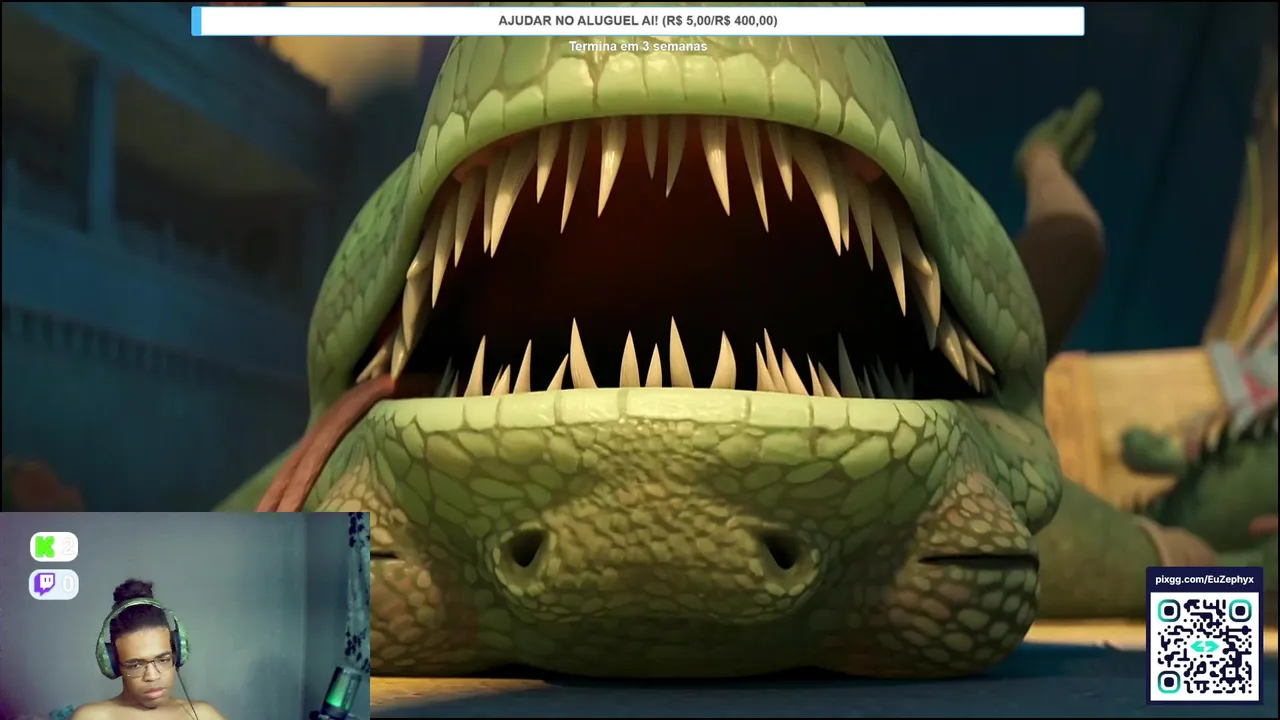Click the pixgg QR code
Screen dimensions: 1280x720
coord(1204,646)
